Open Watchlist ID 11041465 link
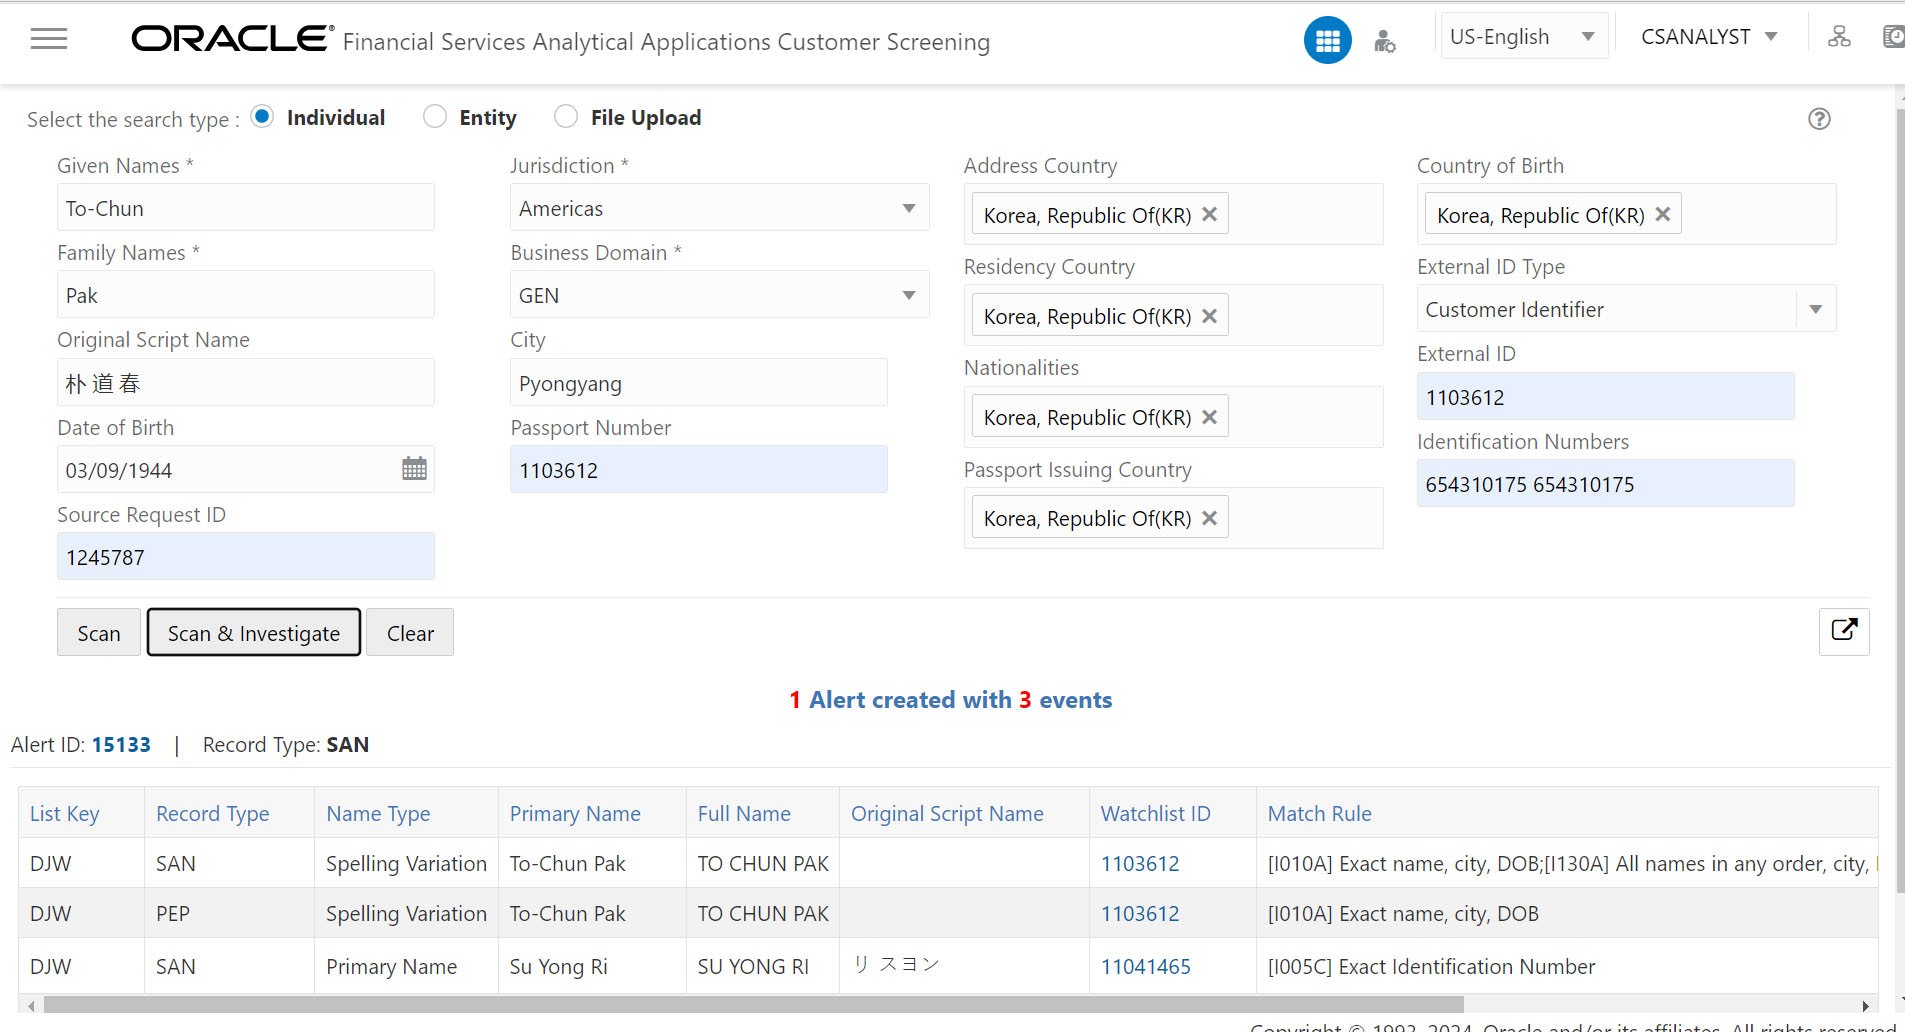The width and height of the screenshot is (1905, 1032). pyautogui.click(x=1146, y=967)
